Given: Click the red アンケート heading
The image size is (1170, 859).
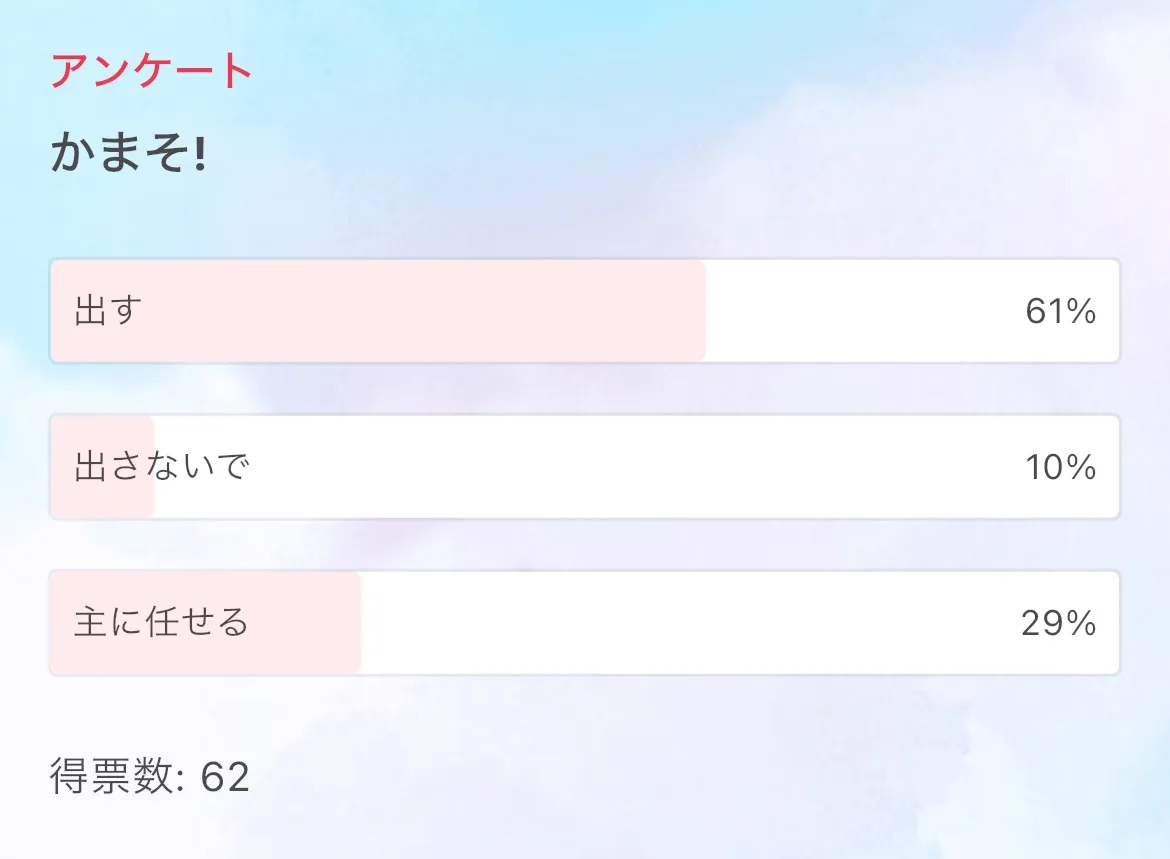Looking at the screenshot, I should coord(151,71).
